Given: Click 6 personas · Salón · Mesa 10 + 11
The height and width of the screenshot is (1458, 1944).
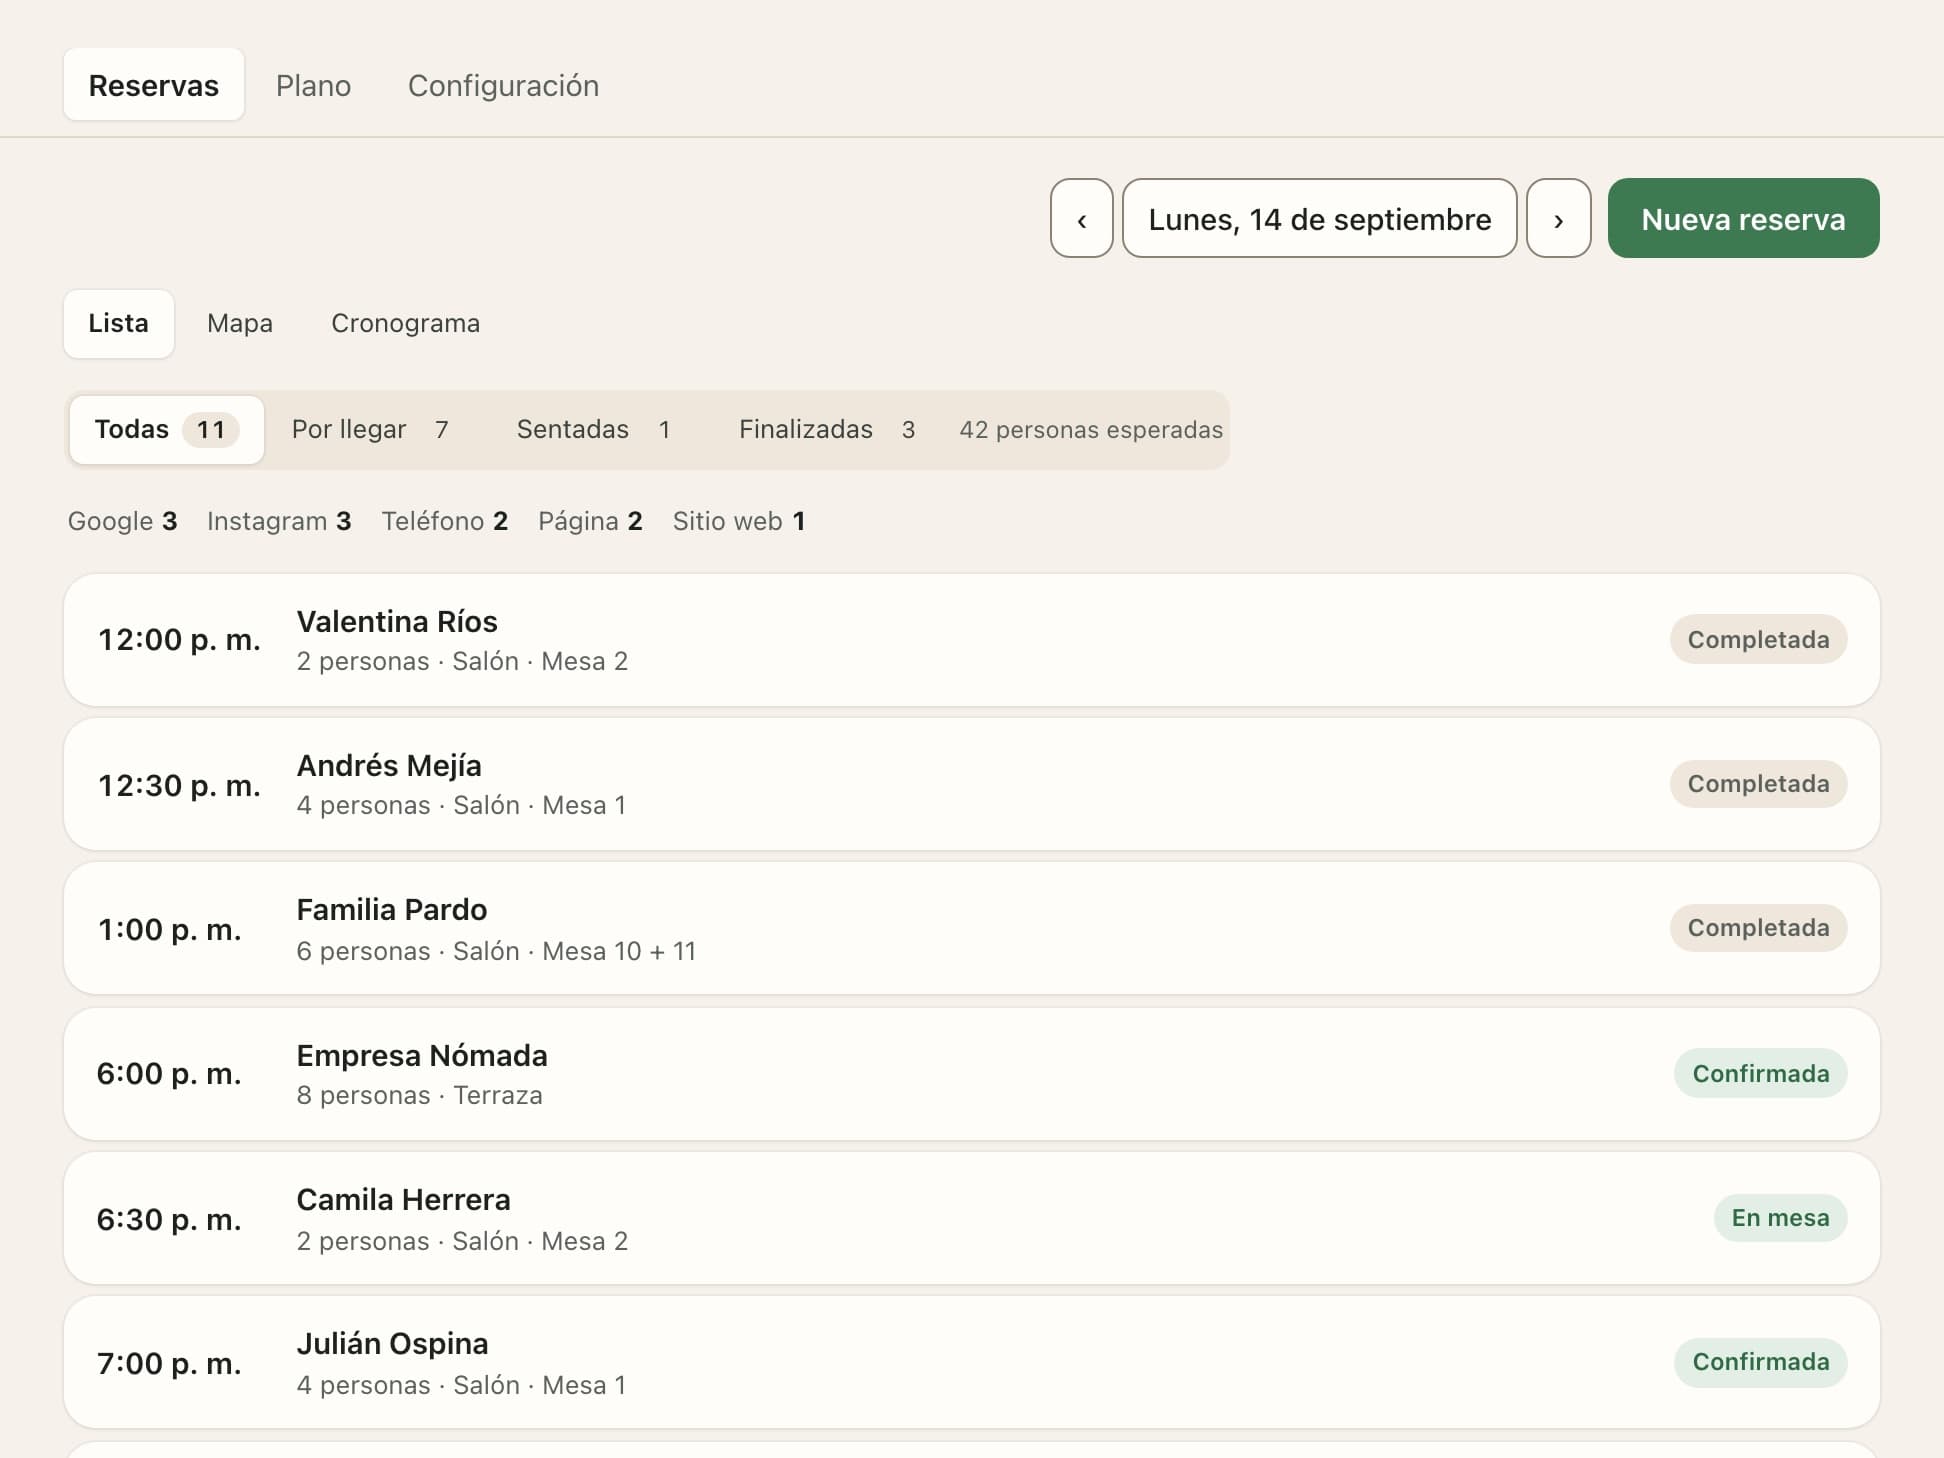Looking at the screenshot, I should (496, 951).
